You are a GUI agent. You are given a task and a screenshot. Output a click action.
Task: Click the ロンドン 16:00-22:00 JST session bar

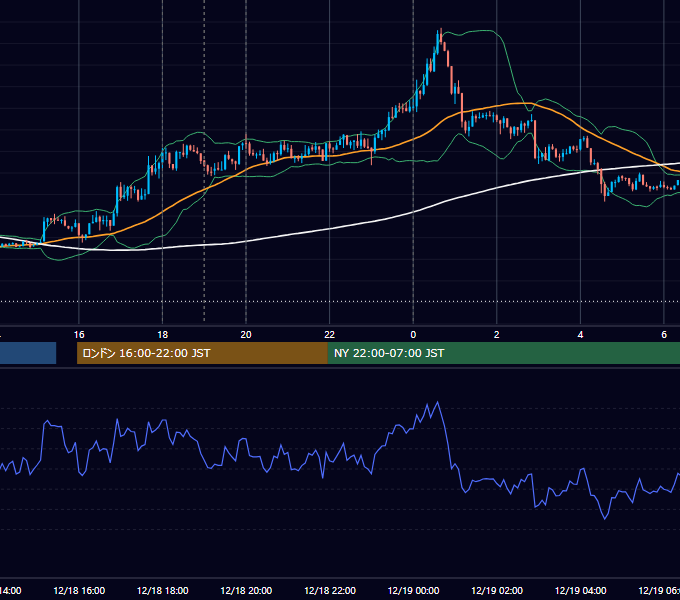[202, 353]
